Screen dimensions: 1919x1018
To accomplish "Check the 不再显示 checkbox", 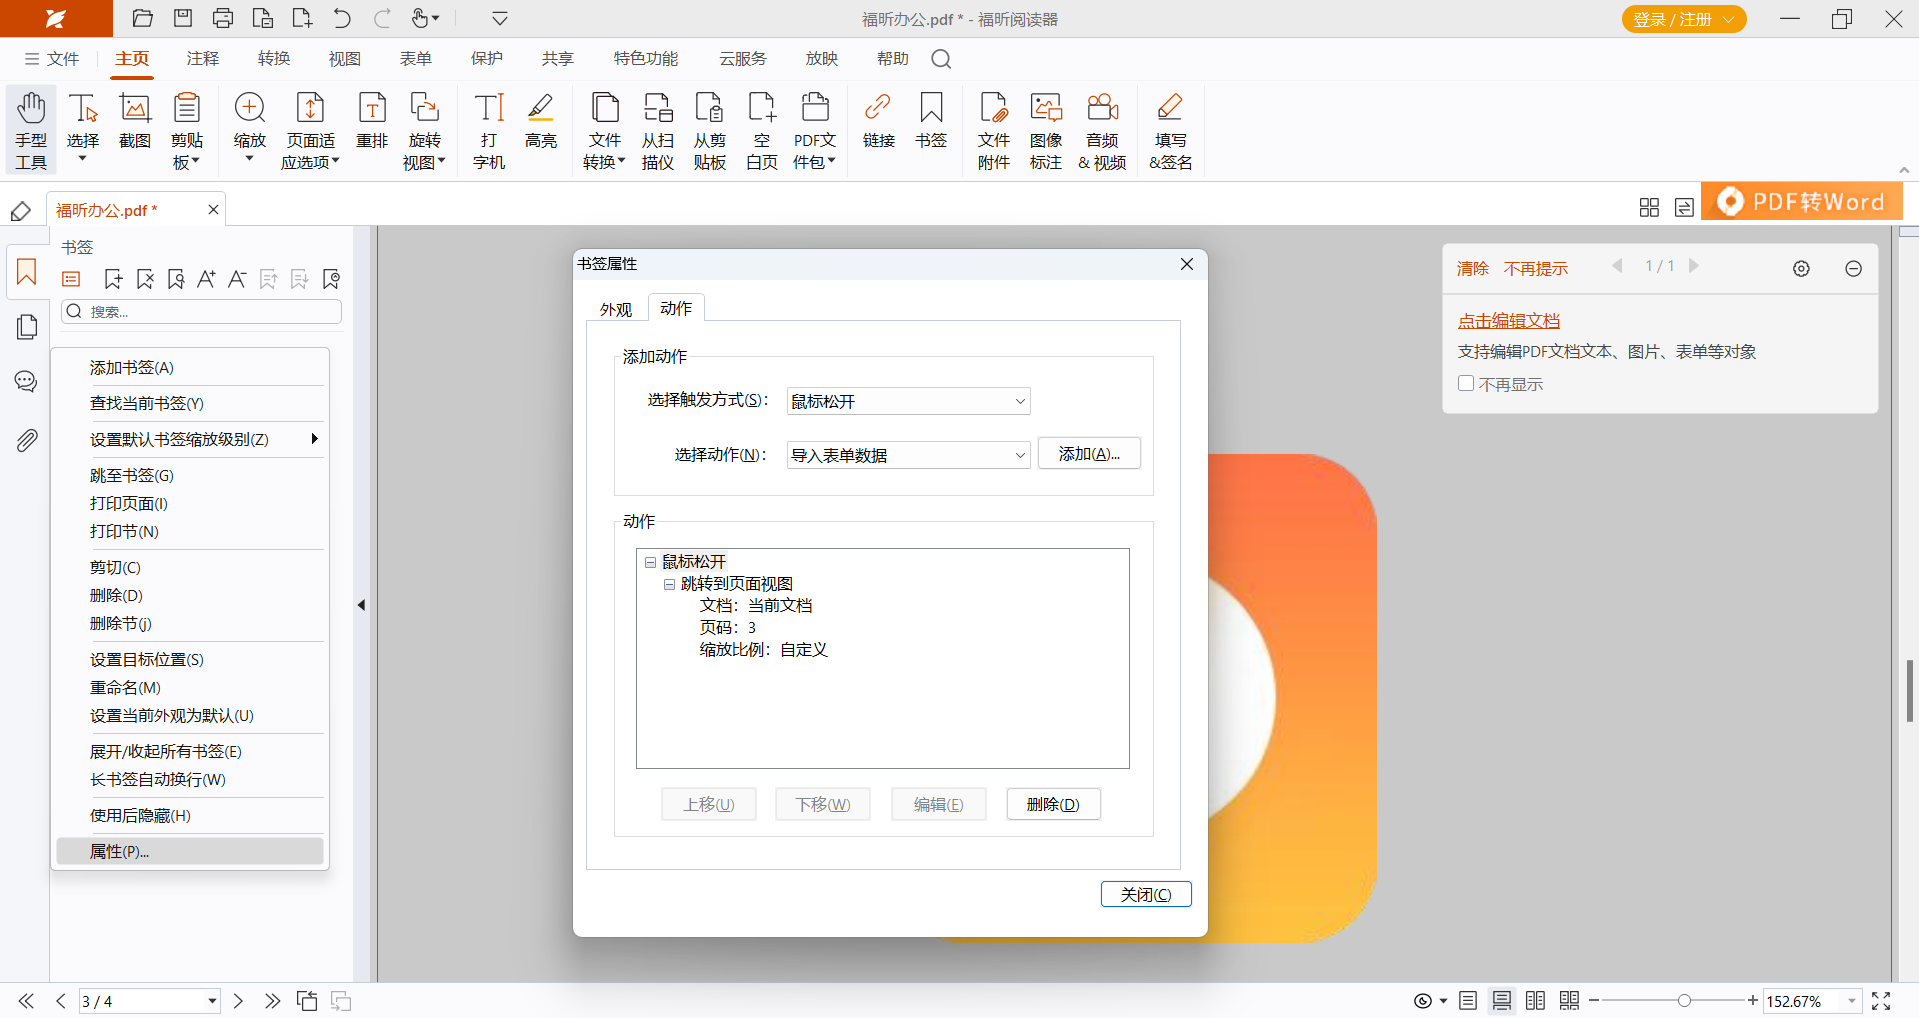I will 1466,384.
